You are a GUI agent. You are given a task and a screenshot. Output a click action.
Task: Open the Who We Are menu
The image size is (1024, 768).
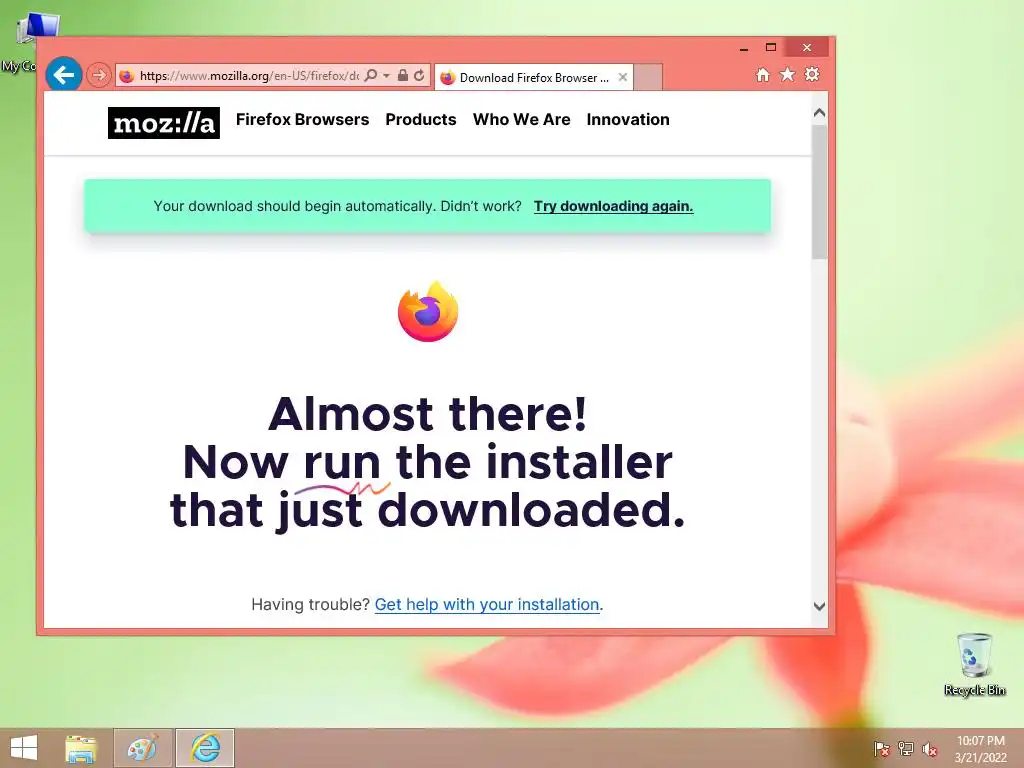(x=522, y=120)
